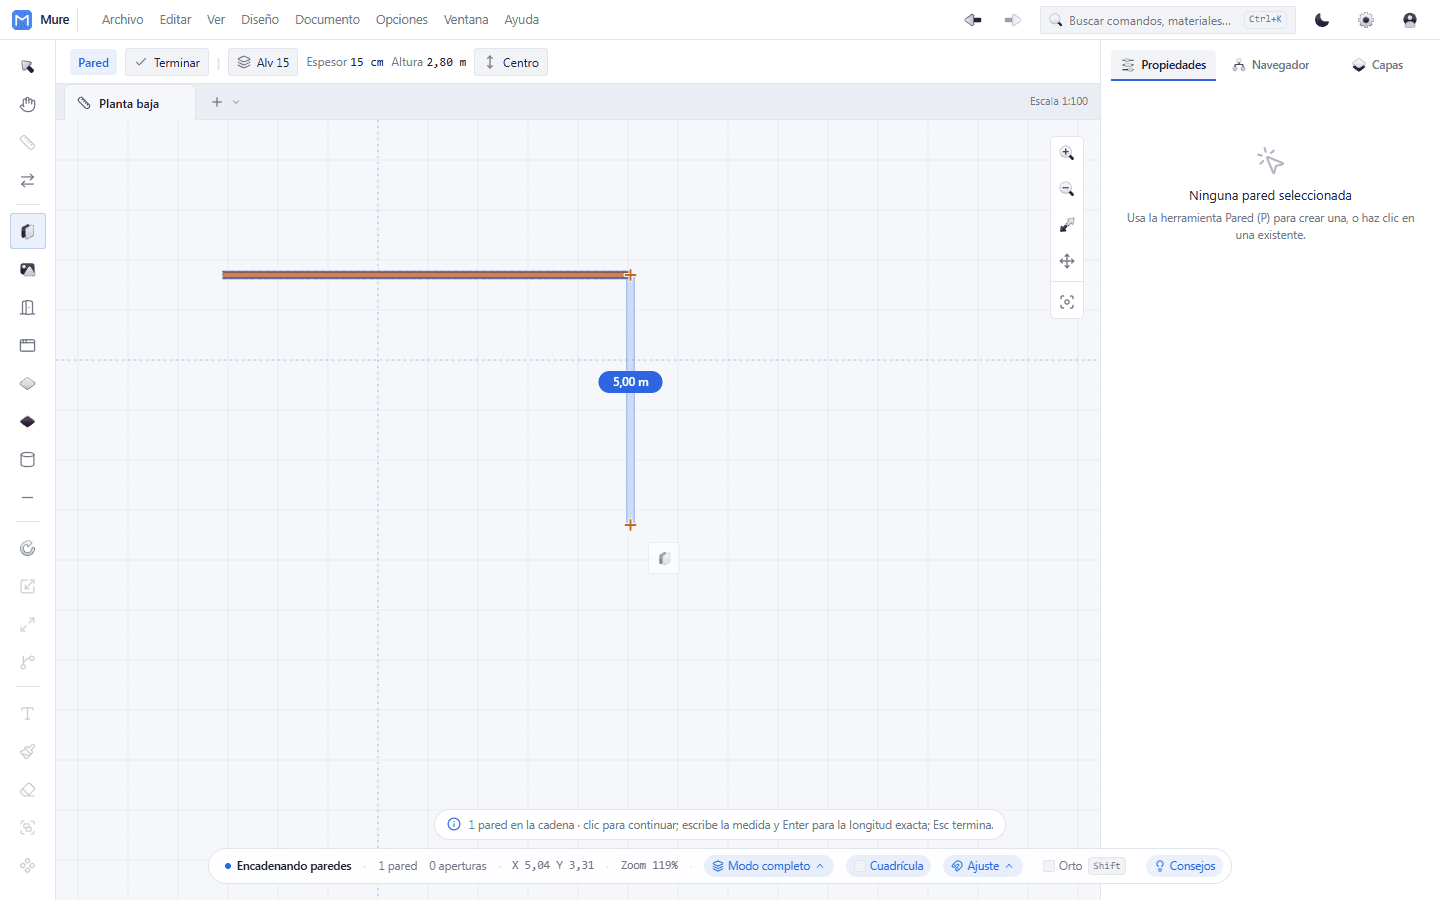Click the focus frame canvas button

click(x=1067, y=302)
